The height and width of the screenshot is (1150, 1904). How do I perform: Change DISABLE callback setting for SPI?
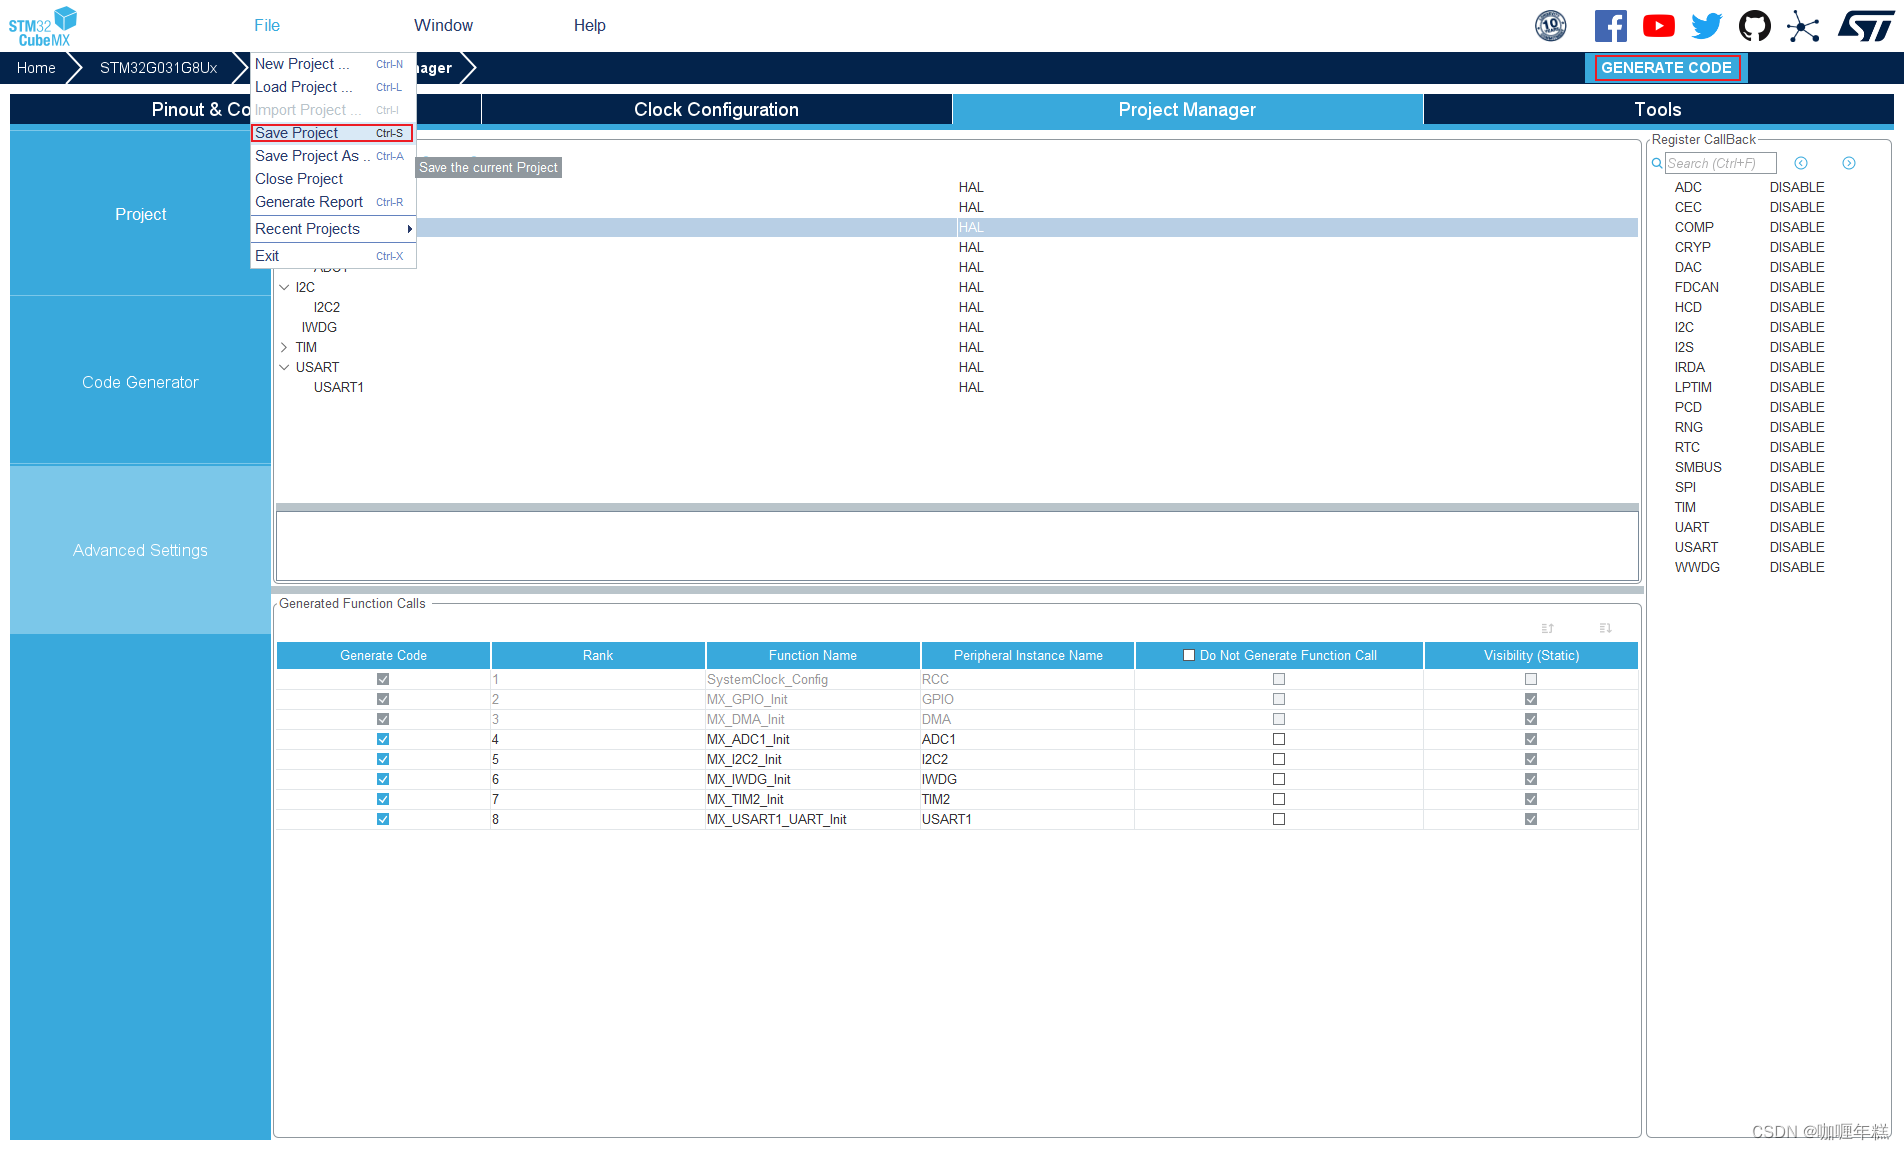coord(1797,487)
